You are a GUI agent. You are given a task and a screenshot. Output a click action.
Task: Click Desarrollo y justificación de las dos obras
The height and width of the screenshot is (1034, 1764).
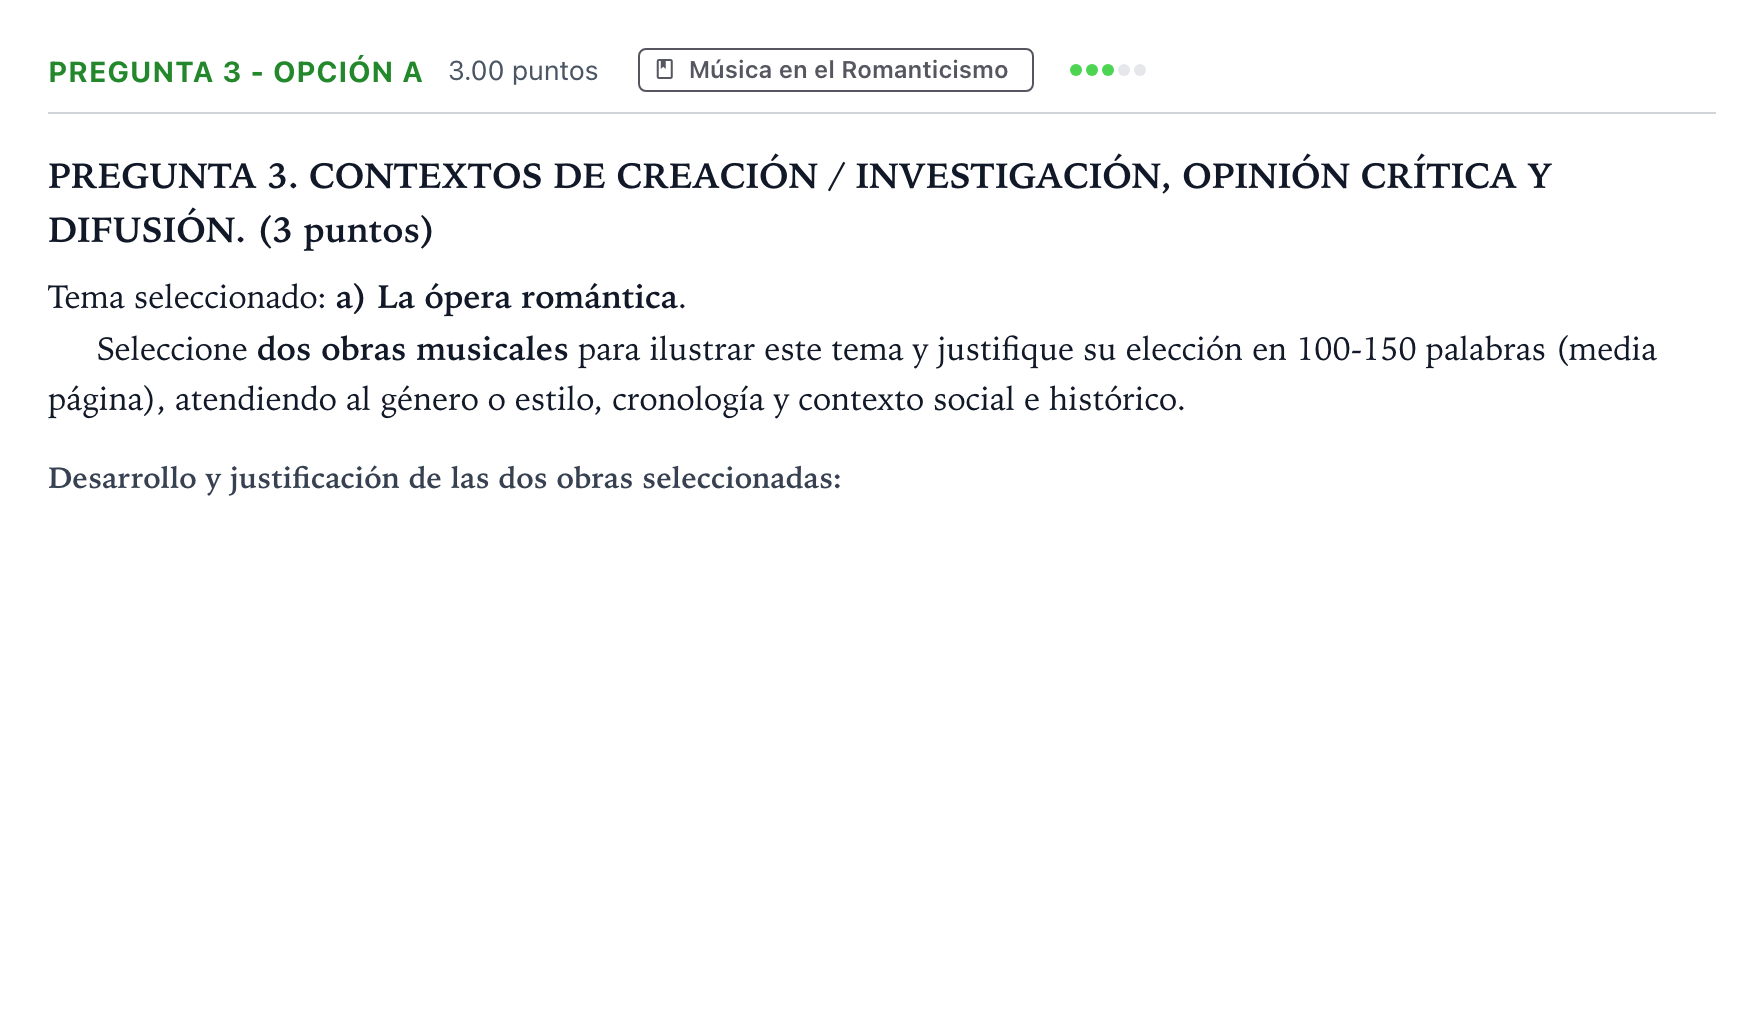[x=445, y=479]
